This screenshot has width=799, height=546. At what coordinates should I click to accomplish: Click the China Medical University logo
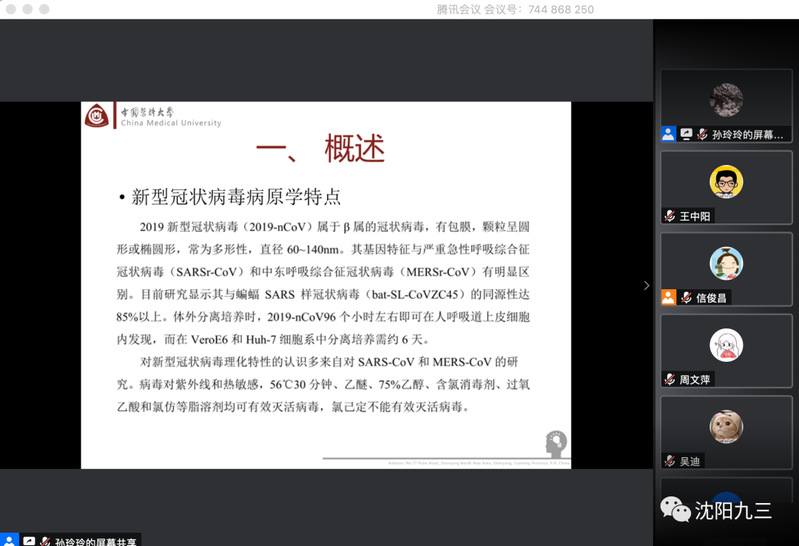[97, 117]
